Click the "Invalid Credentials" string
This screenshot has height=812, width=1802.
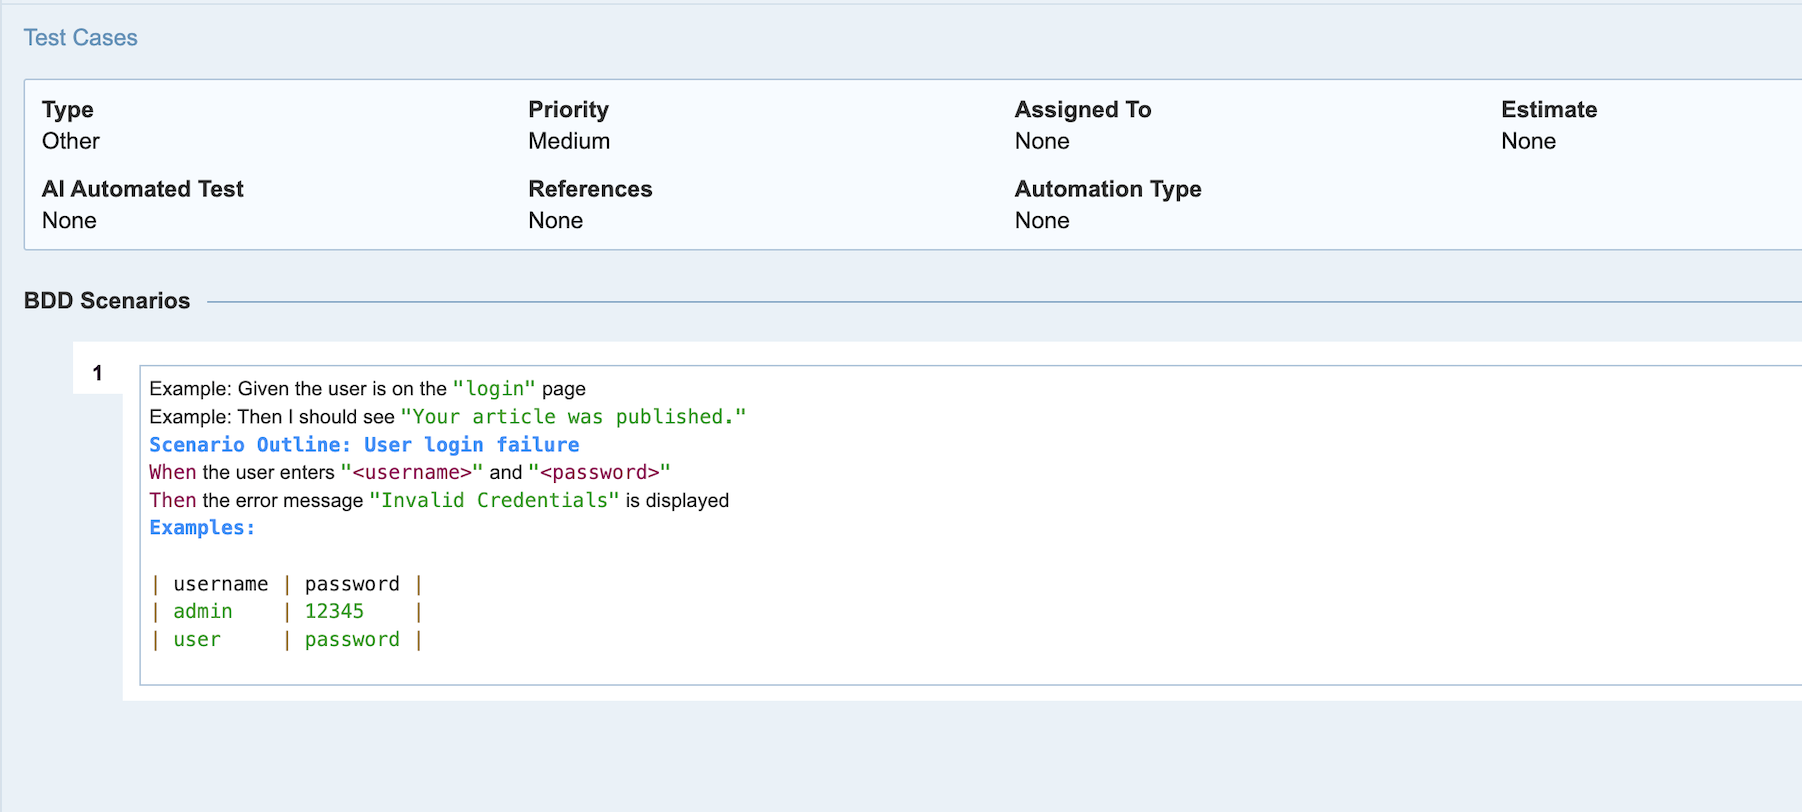(494, 500)
